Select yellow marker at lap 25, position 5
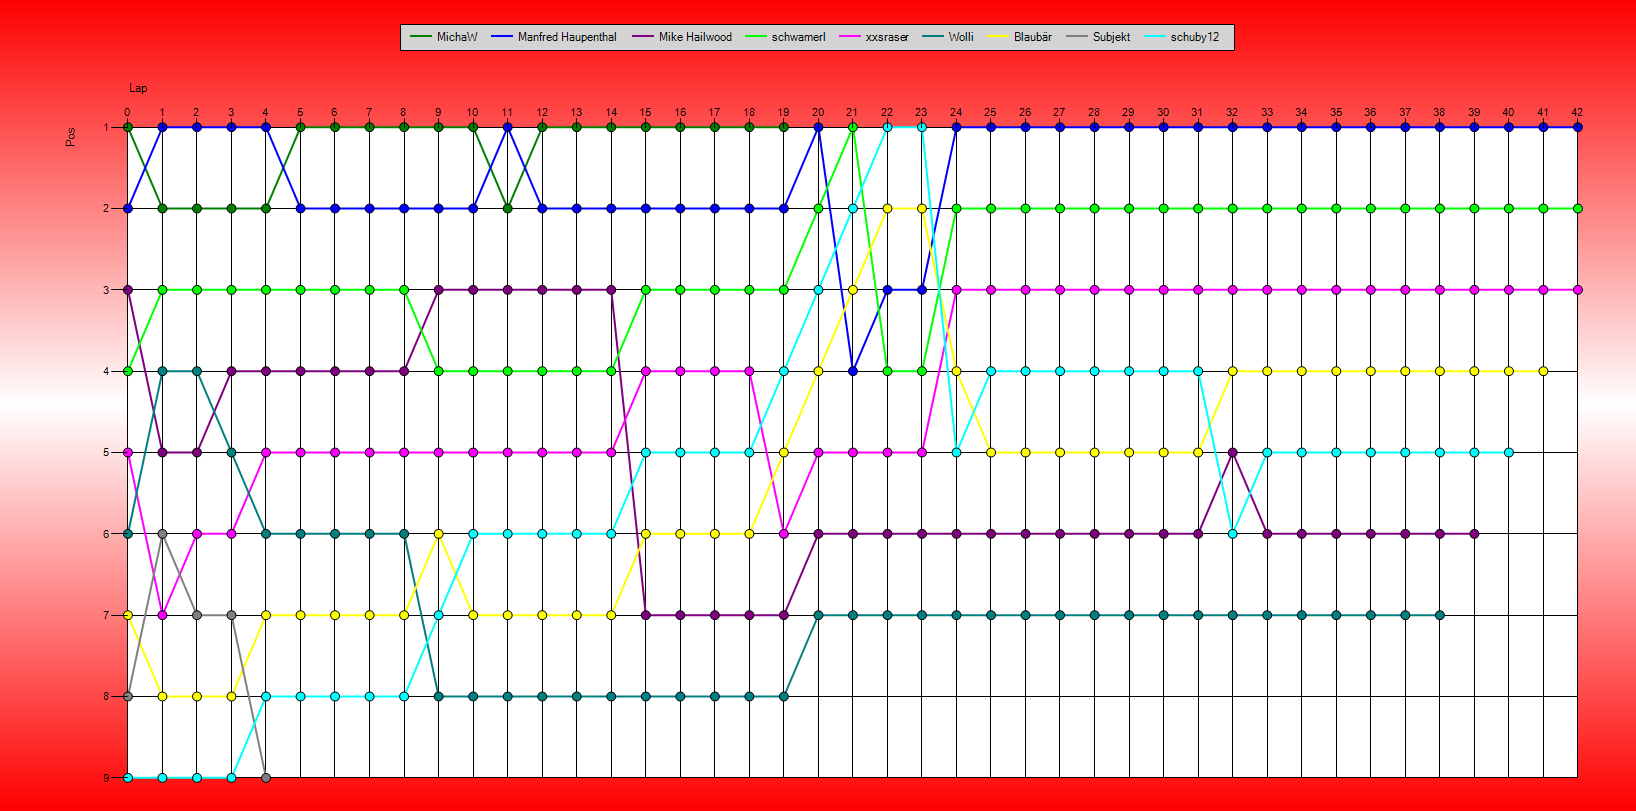Screen dimensions: 1636x811 point(991,452)
